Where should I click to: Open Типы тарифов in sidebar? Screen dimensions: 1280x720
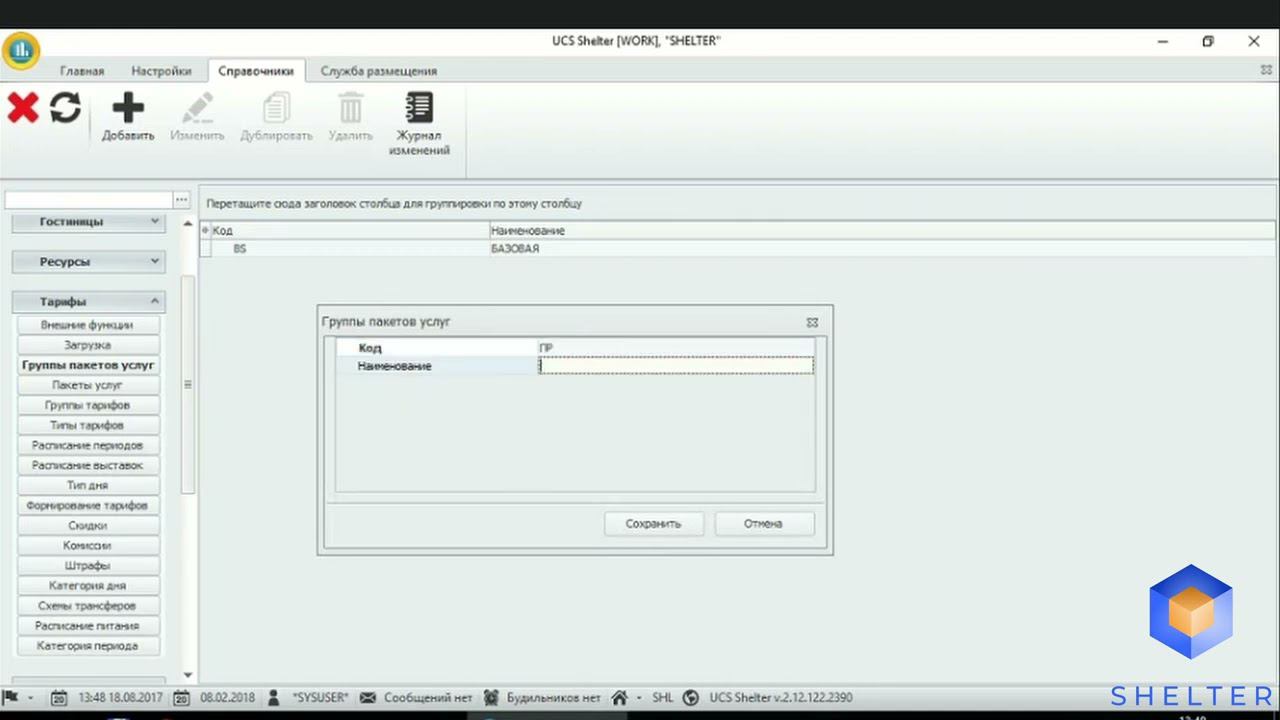(87, 425)
